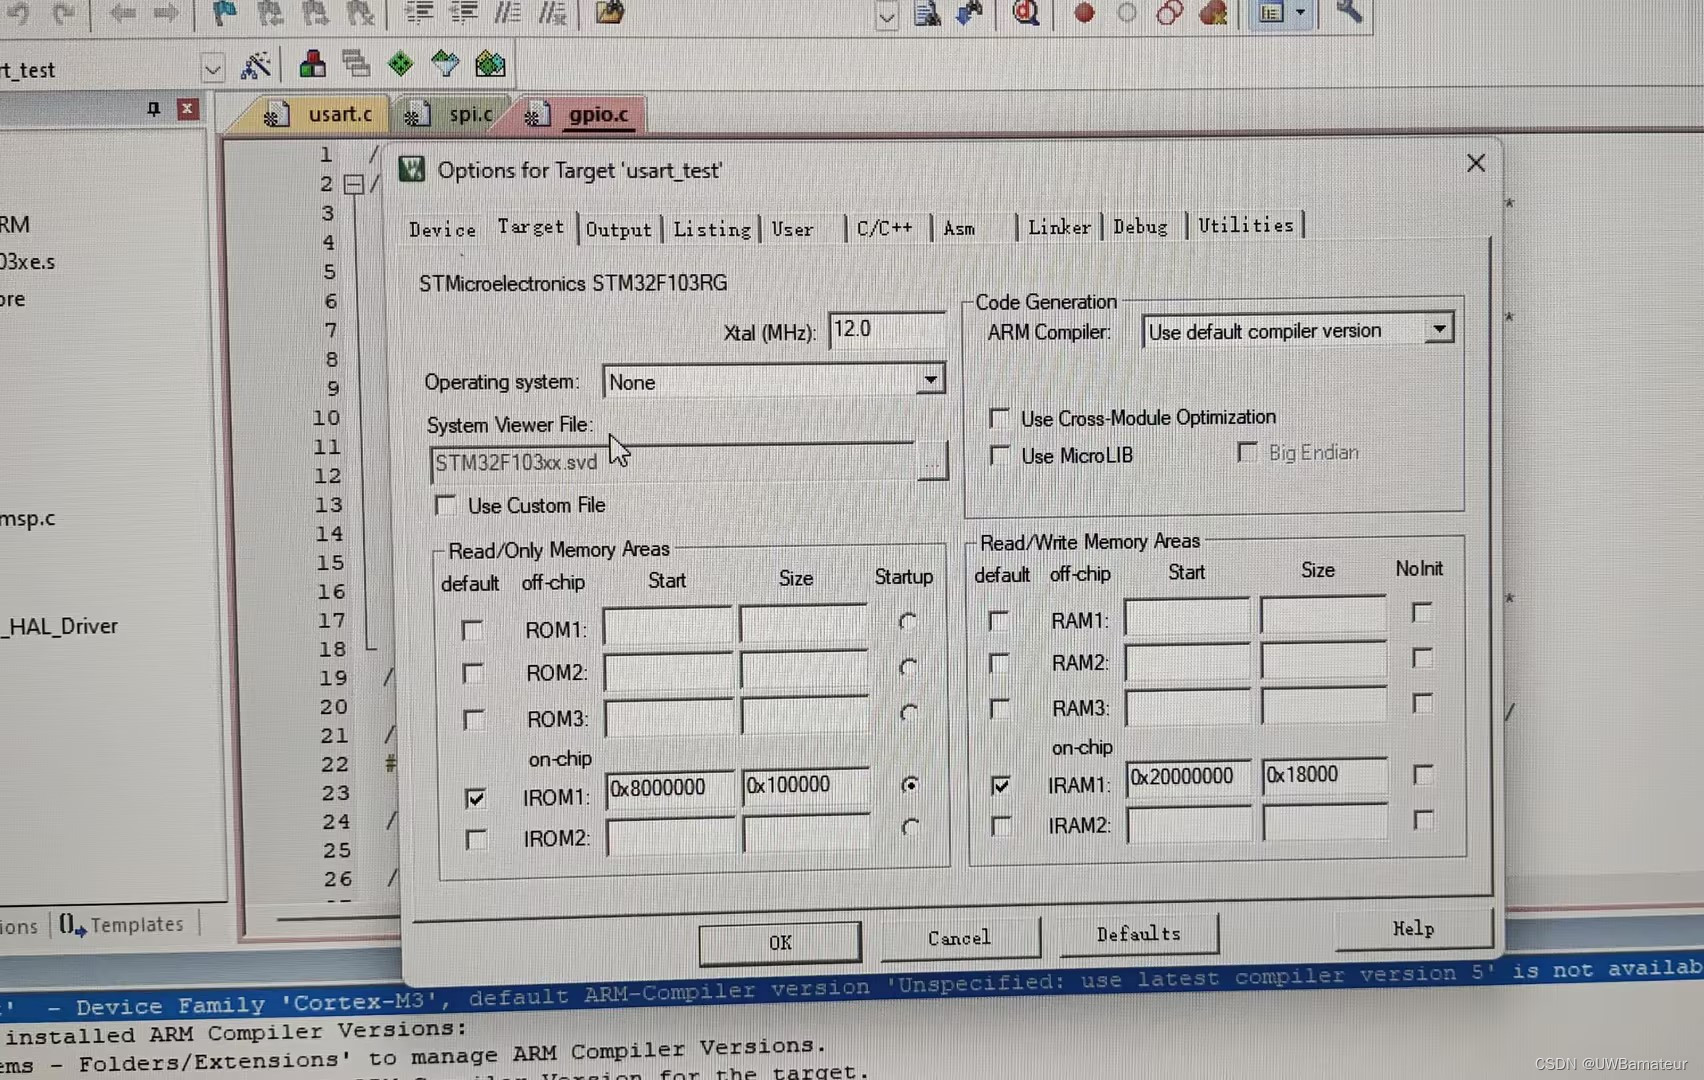Viewport: 1704px width, 1080px height.
Task: Switch to the C/C++ tab
Action: [x=884, y=227]
